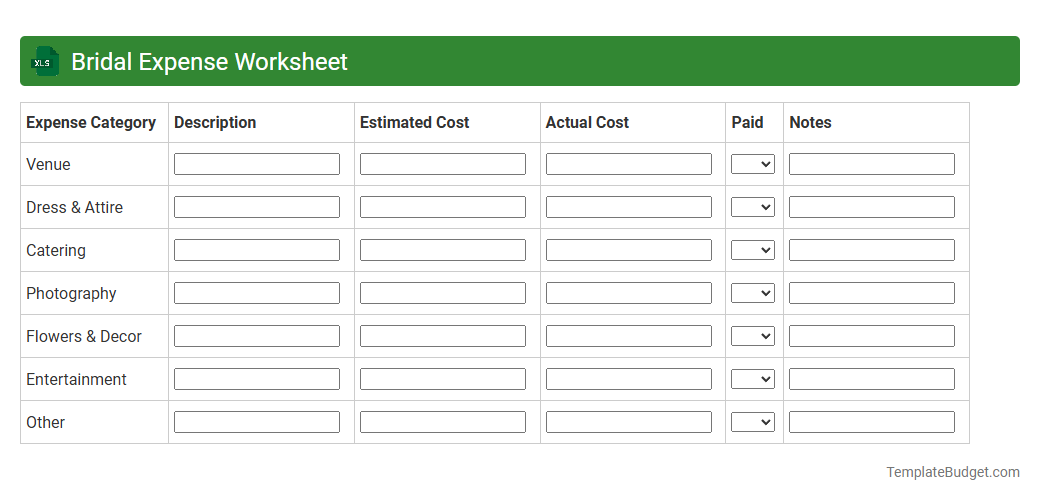Click the Other category label
1040x501 pixels.
[x=45, y=423]
